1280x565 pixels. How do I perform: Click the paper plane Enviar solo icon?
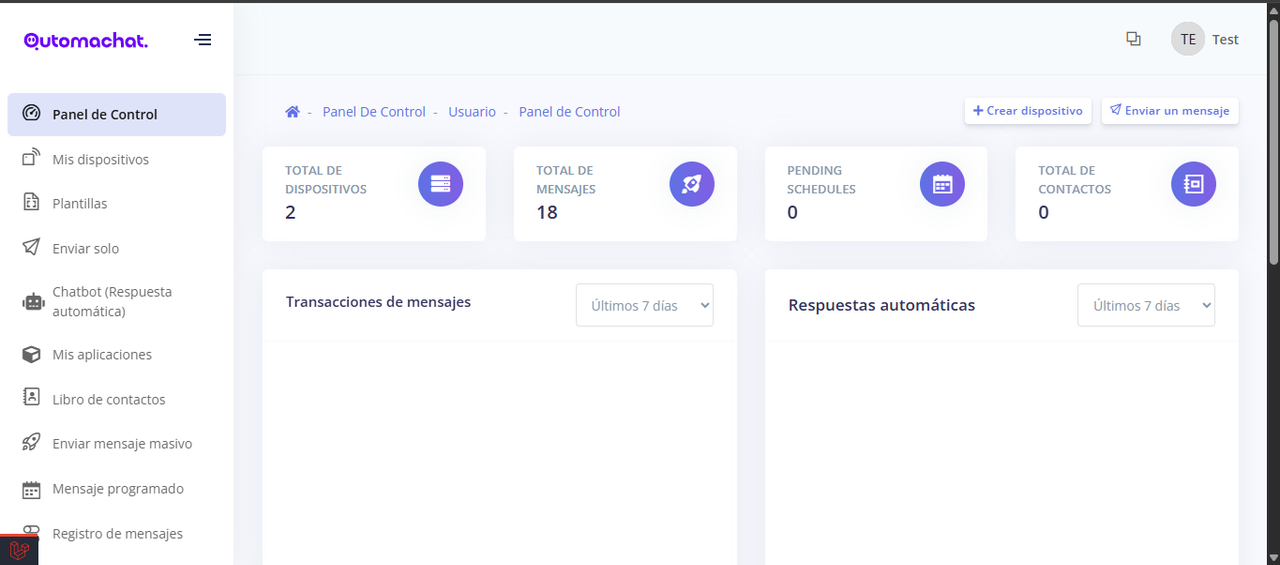(x=31, y=248)
